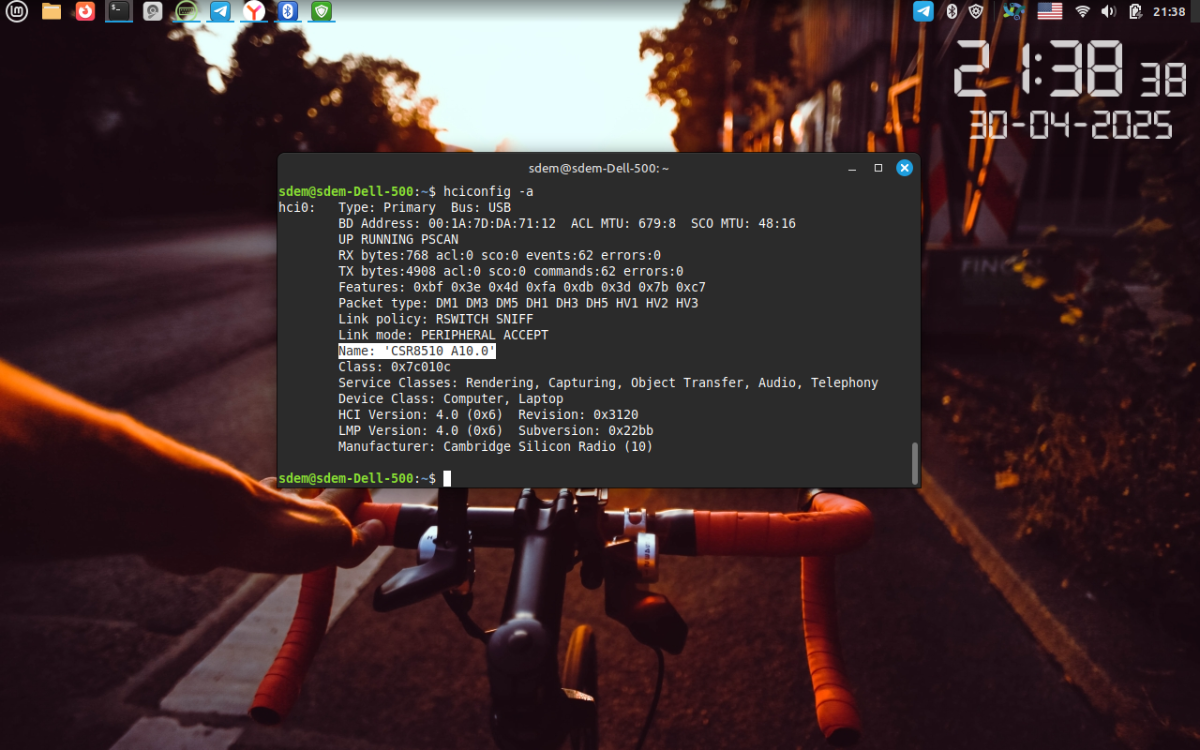The image size is (1200, 750).
Task: Click the Bluetooth tray indicator
Action: 952,11
